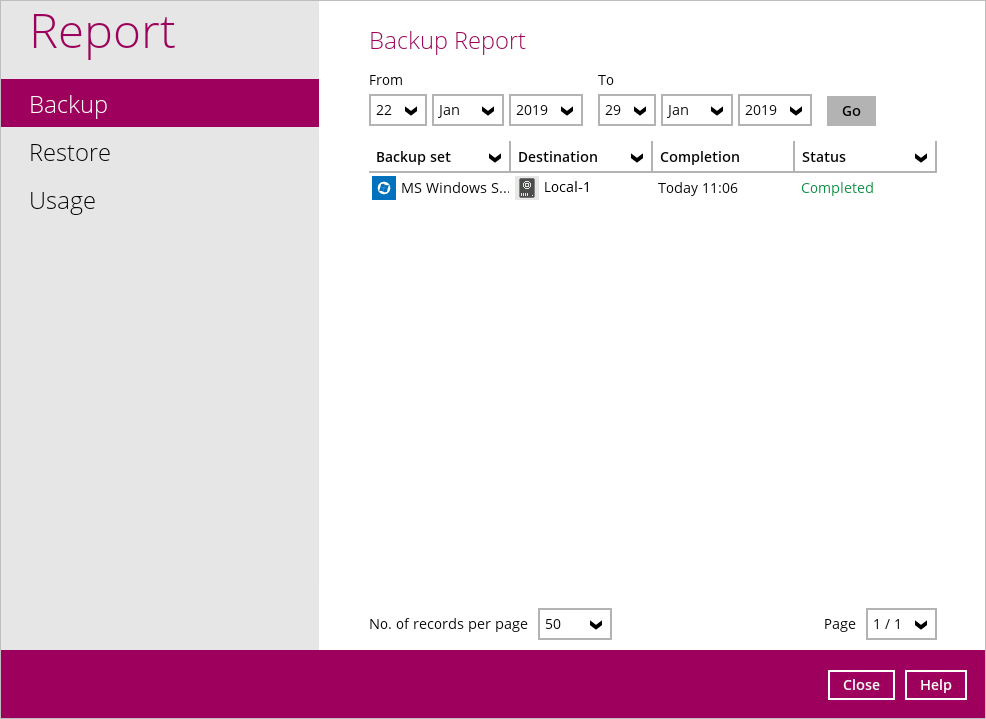Expand the To month dropdown
Screen dimensions: 986x719
(697, 110)
